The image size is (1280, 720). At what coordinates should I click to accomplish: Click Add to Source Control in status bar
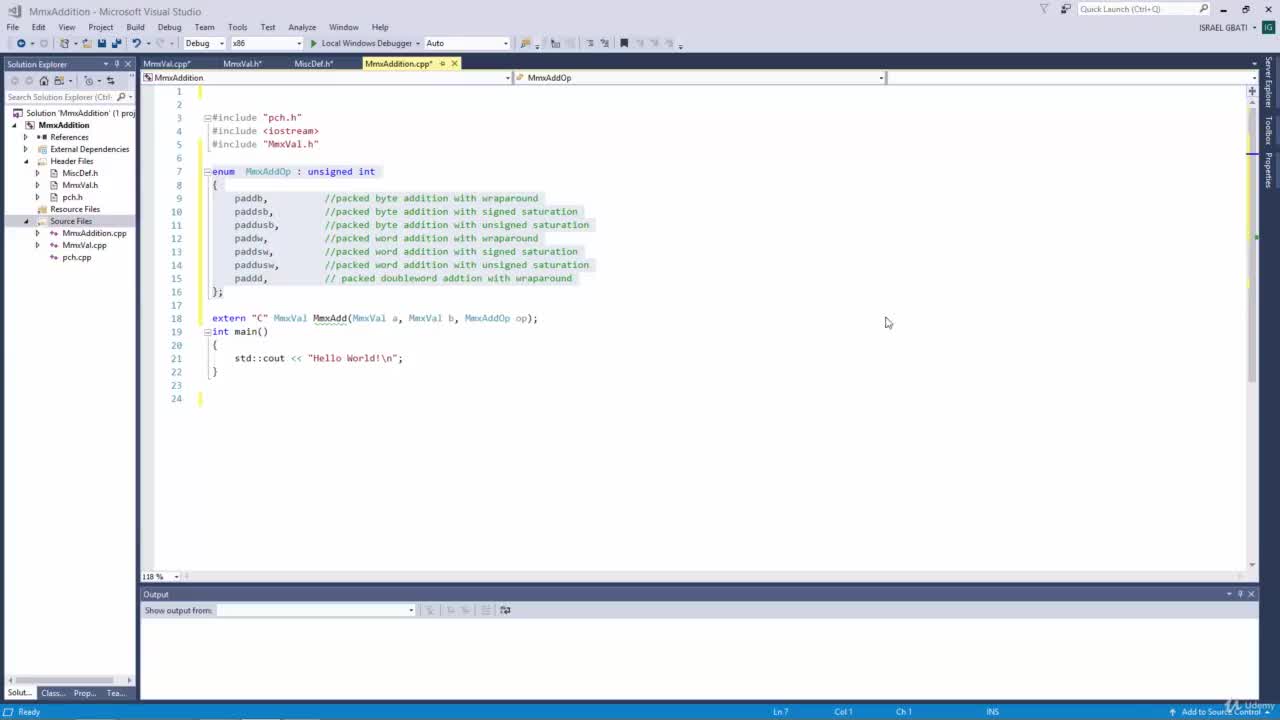[x=1222, y=712]
